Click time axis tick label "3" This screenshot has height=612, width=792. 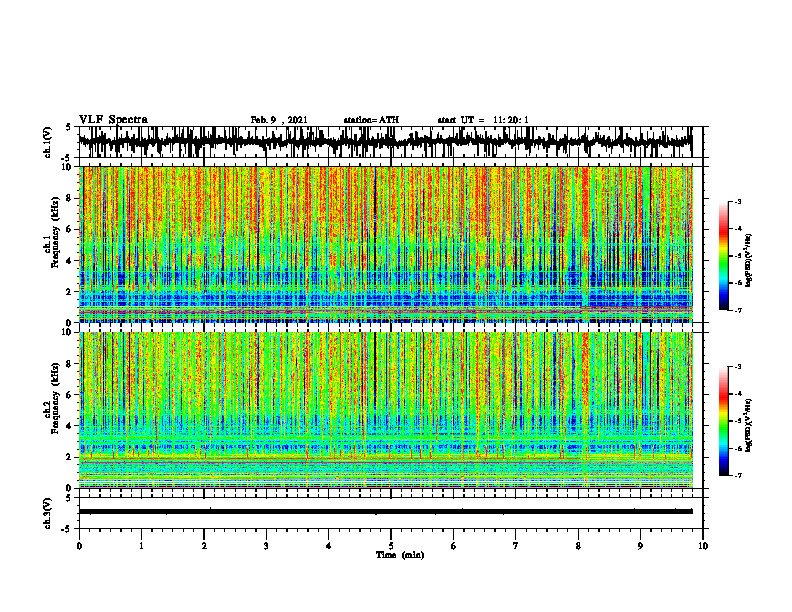(x=266, y=546)
